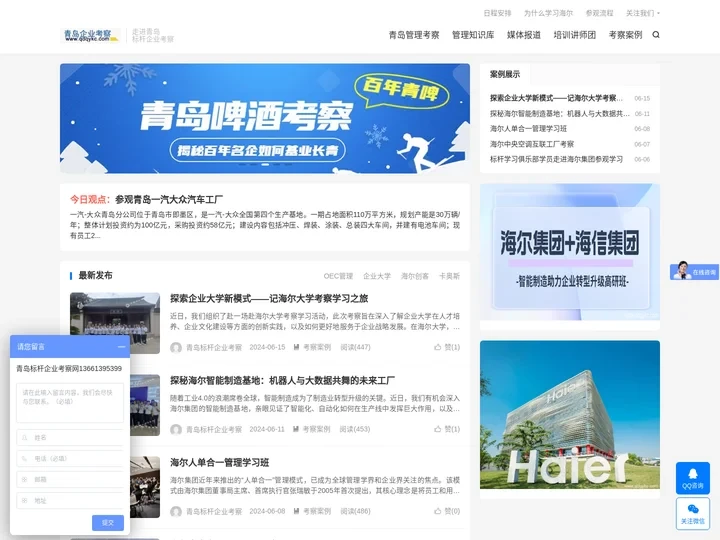Image resolution: width=720 pixels, height=540 pixels.
Task: Select the active carousel indicator dot
Action: pos(265,164)
